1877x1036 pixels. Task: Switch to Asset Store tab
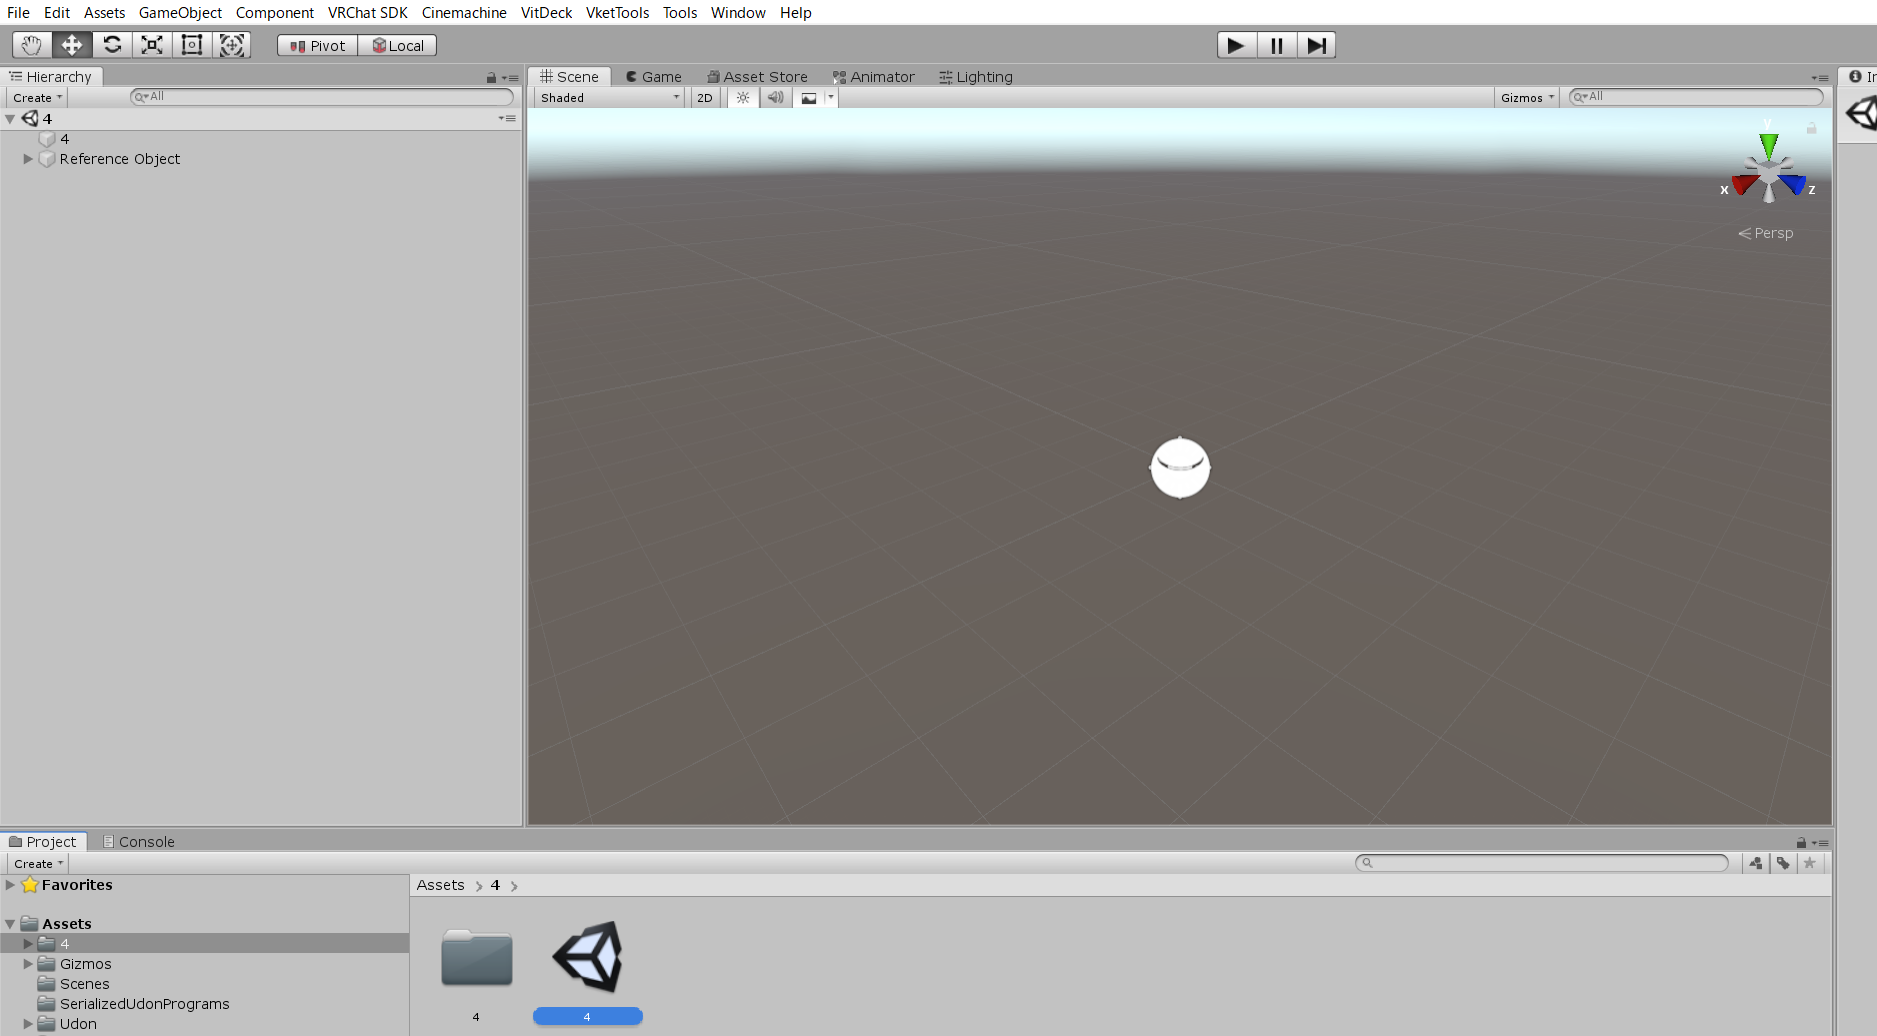pos(757,77)
